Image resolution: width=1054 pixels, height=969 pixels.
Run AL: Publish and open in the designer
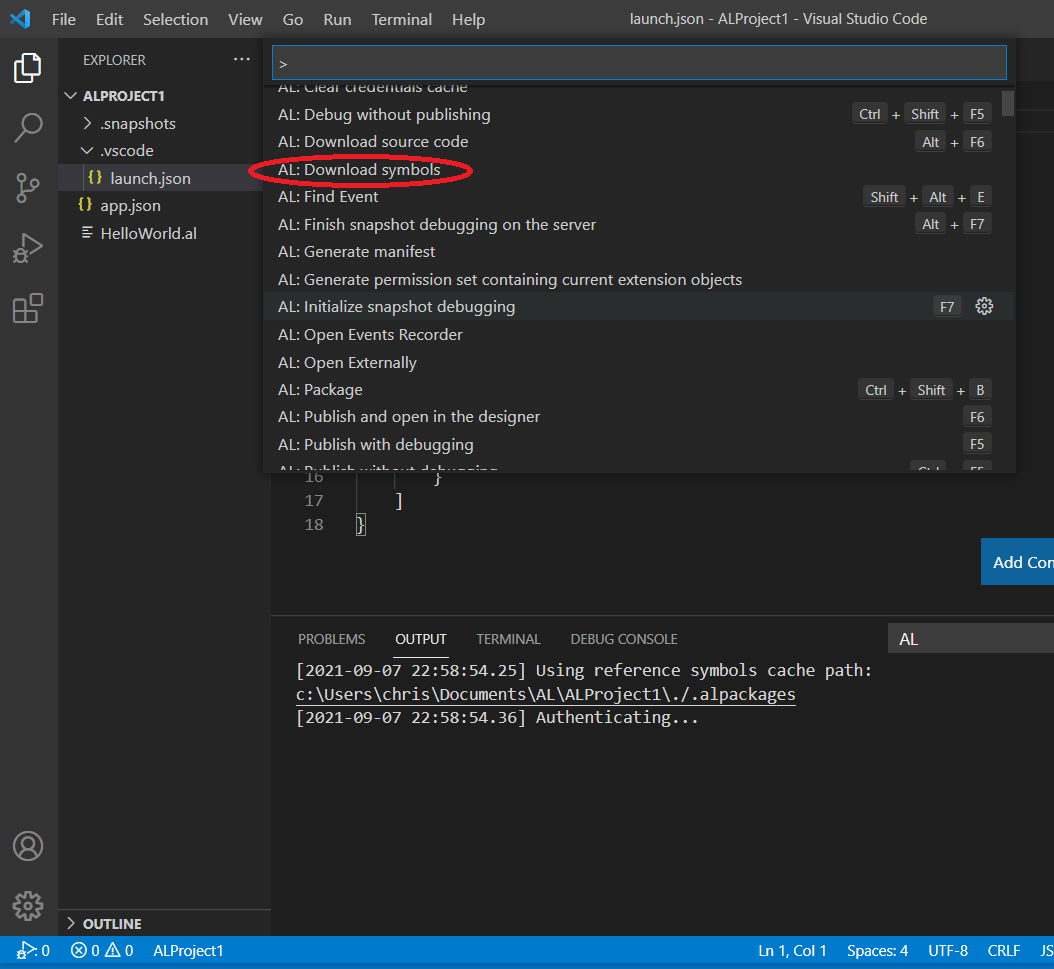pyautogui.click(x=639, y=417)
